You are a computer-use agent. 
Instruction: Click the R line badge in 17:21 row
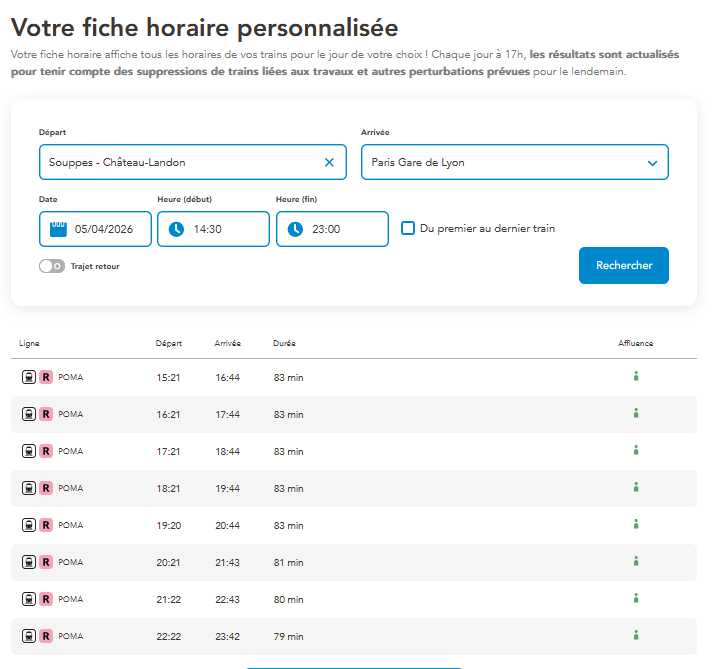coord(46,451)
